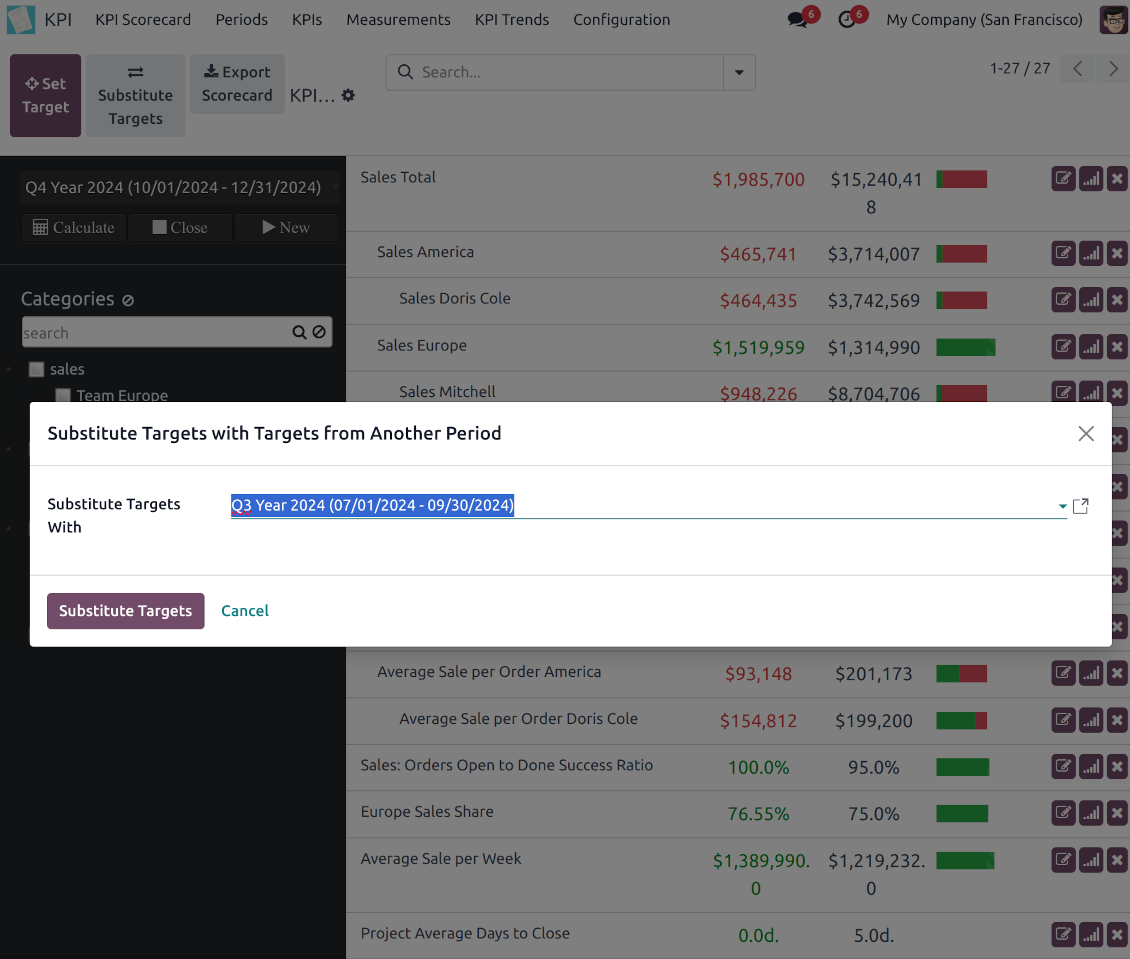Click the edit icon on Sales Total row

(x=1063, y=179)
